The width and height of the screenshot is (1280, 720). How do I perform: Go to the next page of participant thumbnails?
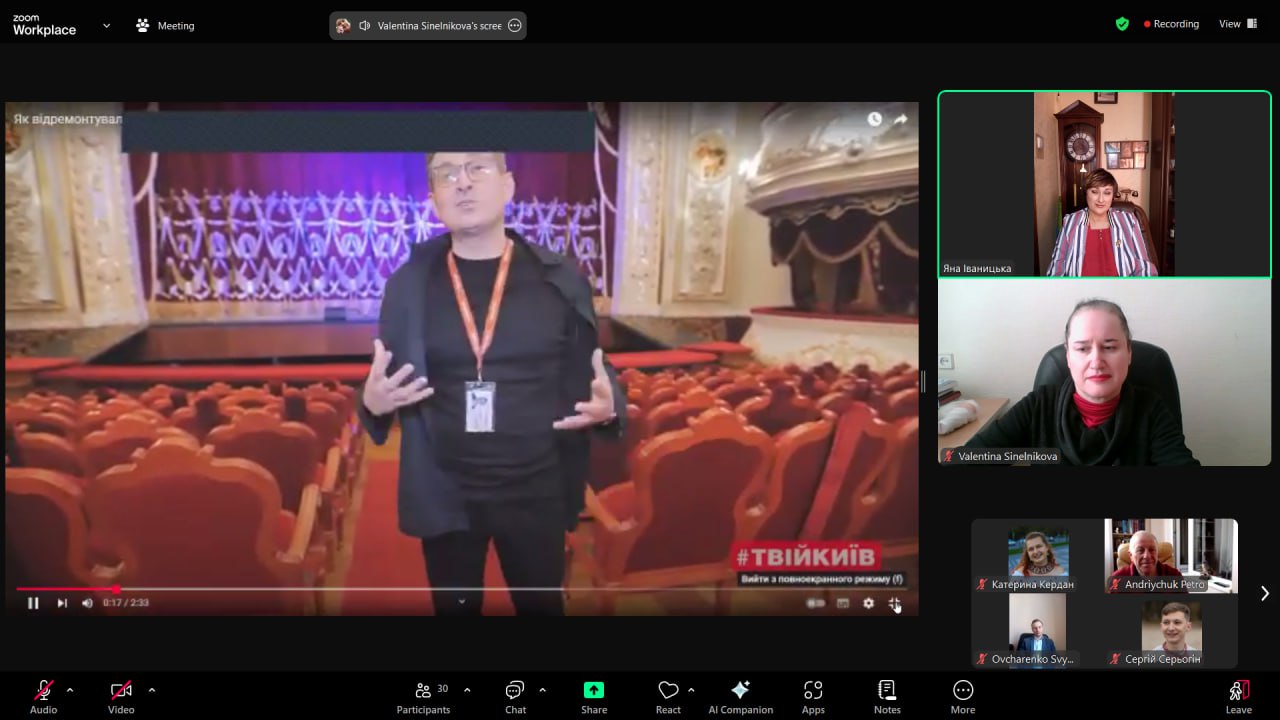point(1264,593)
